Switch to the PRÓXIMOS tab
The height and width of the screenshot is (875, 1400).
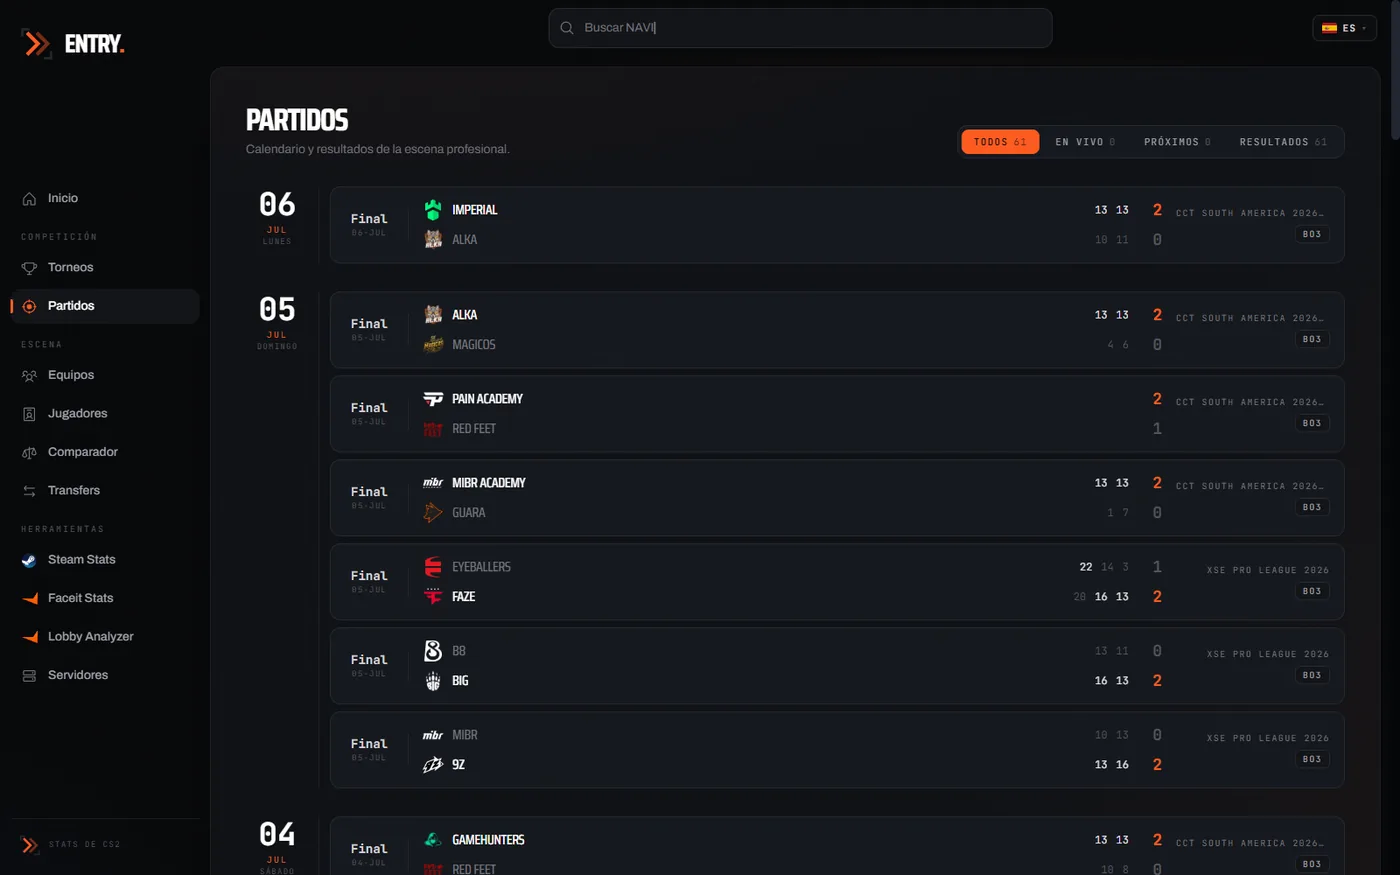tap(1177, 142)
